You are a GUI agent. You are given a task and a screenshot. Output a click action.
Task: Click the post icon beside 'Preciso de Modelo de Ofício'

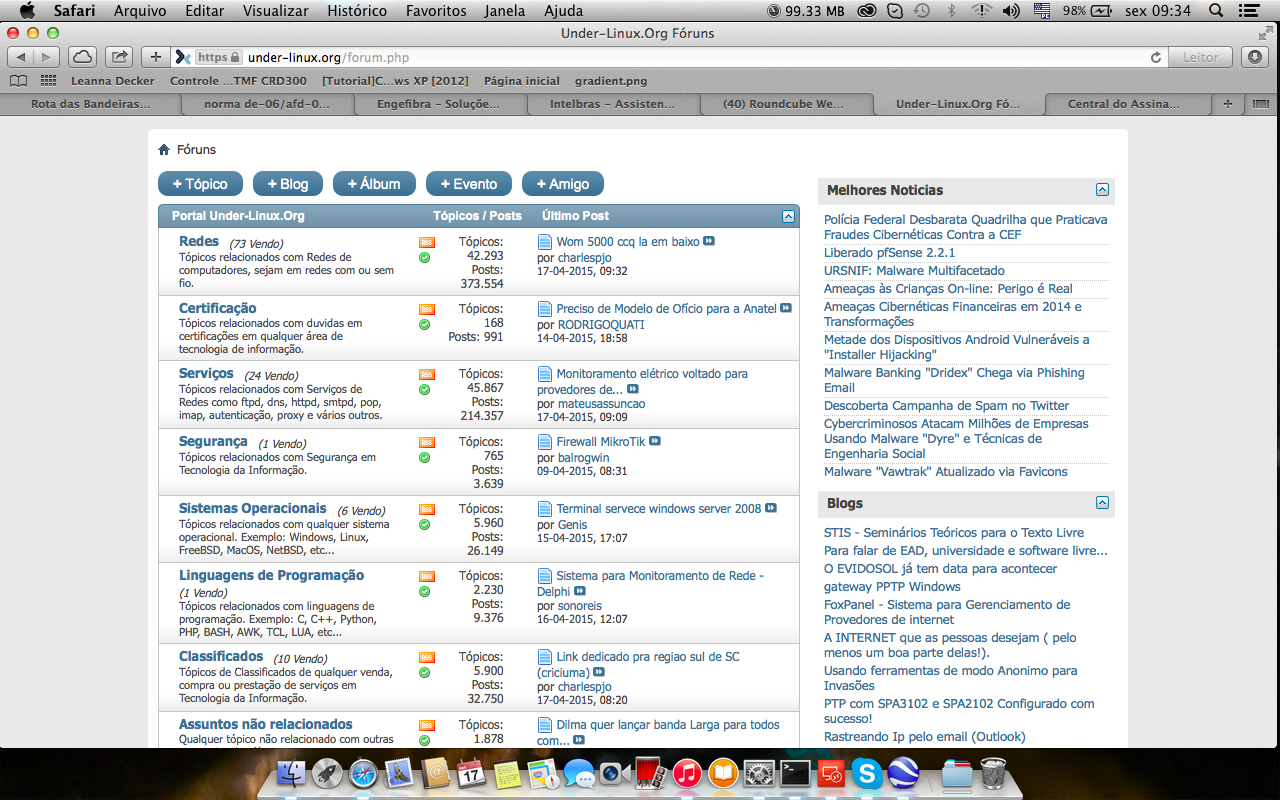545,309
